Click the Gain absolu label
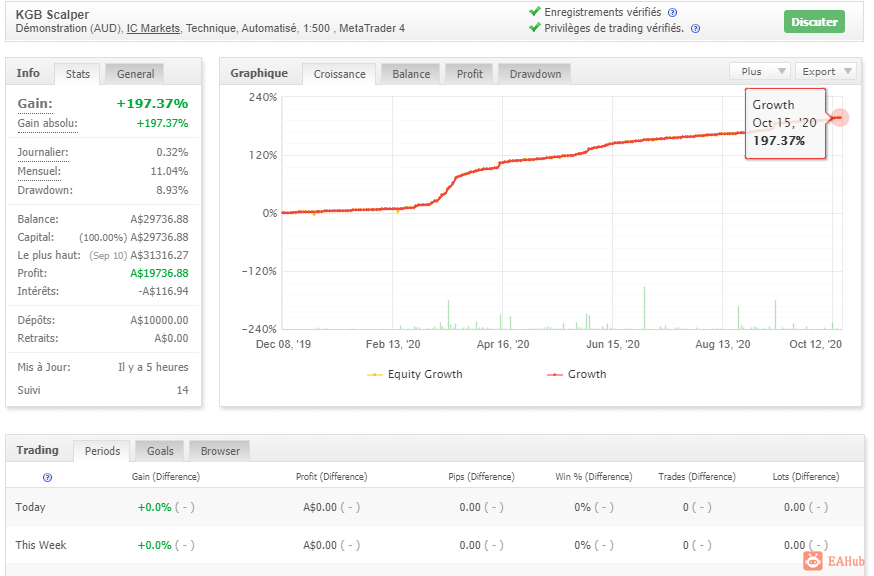 [47, 123]
